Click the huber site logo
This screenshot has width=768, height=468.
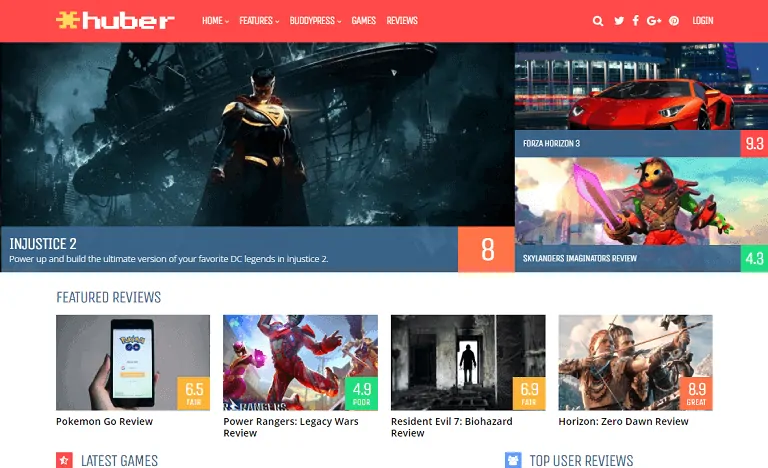115,21
